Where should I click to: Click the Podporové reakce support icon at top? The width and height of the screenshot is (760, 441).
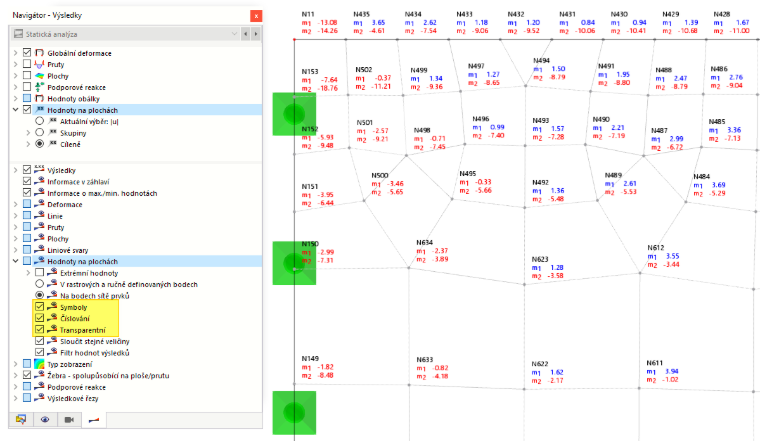39,87
